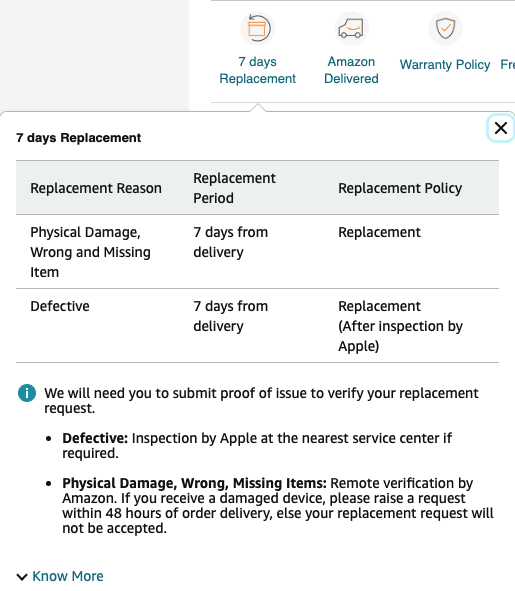The image size is (515, 591).
Task: Click the Replacement Policy column header
Action: [x=400, y=188]
